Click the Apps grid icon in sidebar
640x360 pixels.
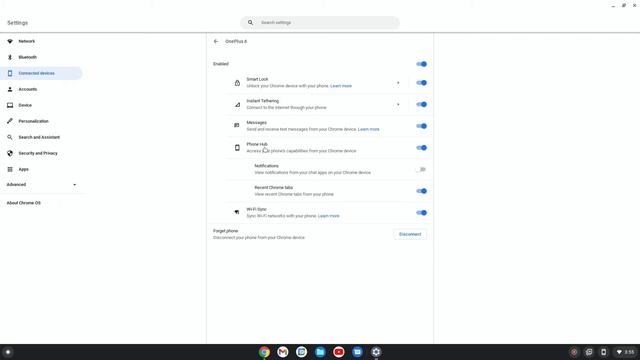click(x=10, y=169)
